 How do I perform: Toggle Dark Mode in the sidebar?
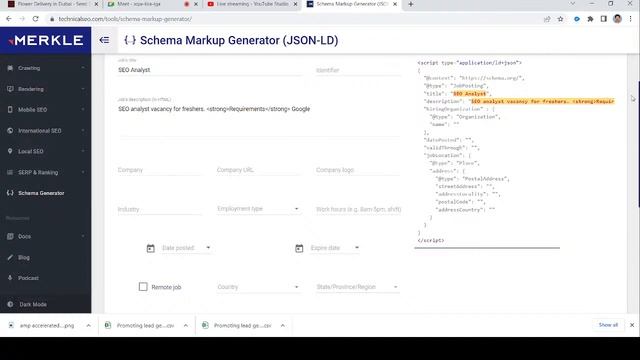click(x=46, y=304)
